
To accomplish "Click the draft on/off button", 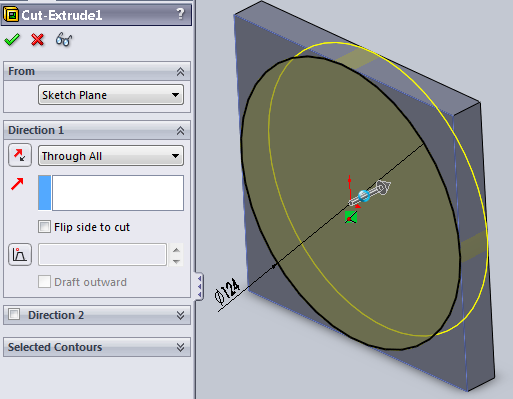I will pos(20,255).
